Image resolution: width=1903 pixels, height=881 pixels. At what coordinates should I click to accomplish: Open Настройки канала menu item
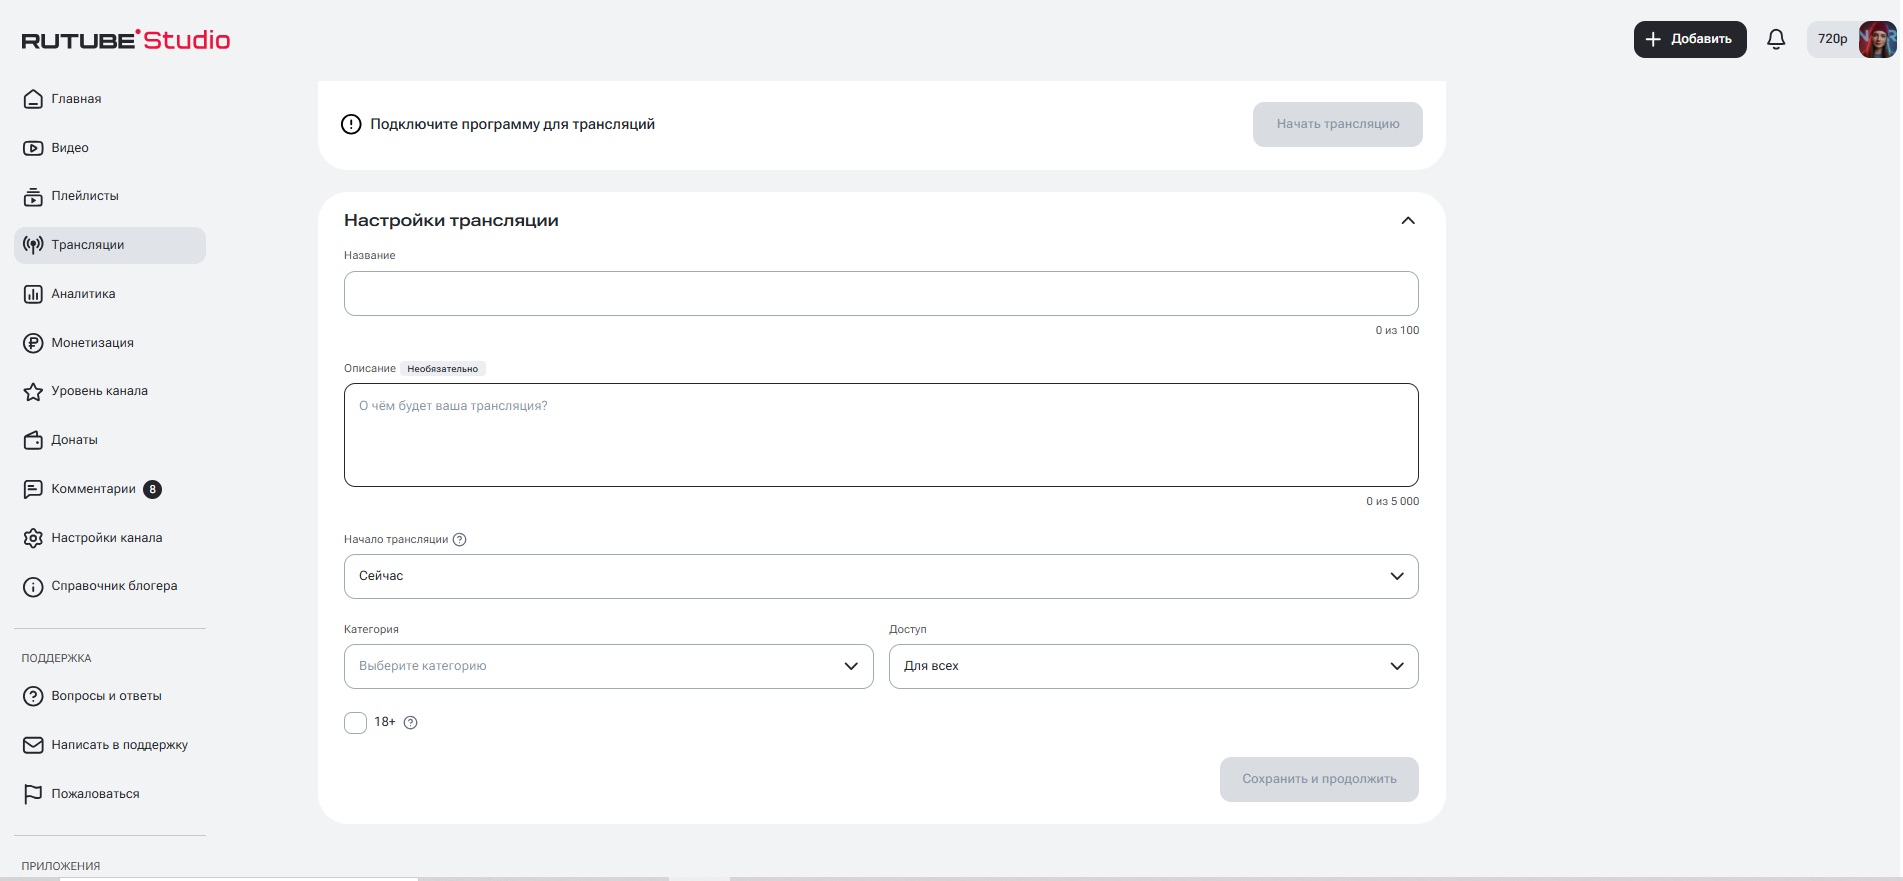click(x=110, y=538)
